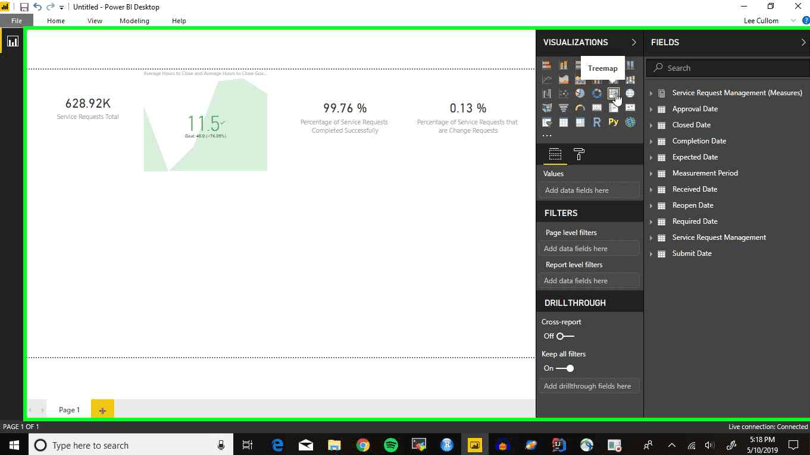Viewport: 810px width, 455px height.
Task: Select the Treemap visualization
Action: pyautogui.click(x=613, y=93)
